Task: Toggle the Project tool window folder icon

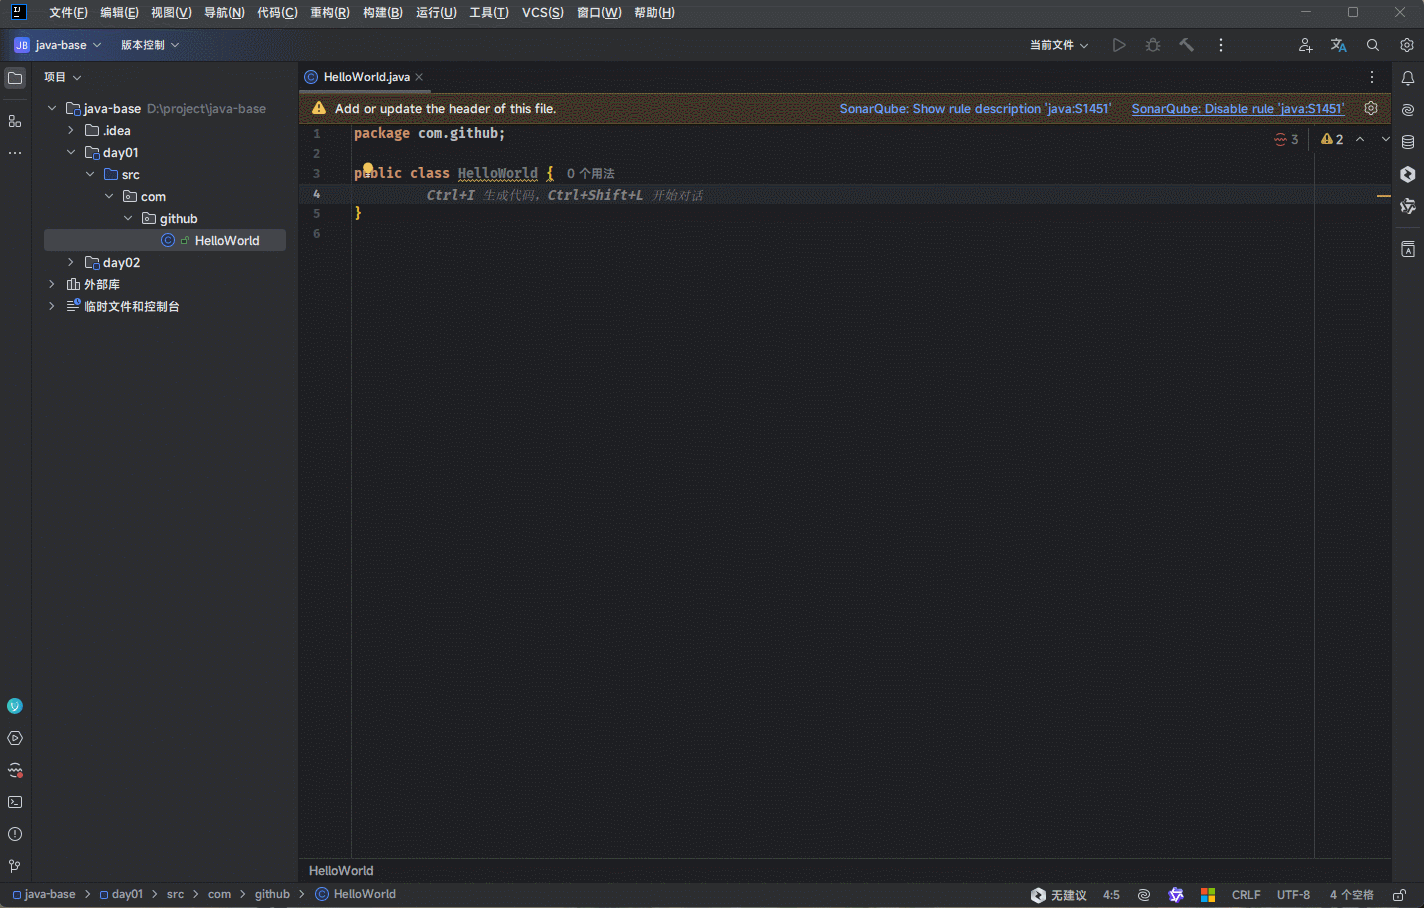Action: click(15, 78)
